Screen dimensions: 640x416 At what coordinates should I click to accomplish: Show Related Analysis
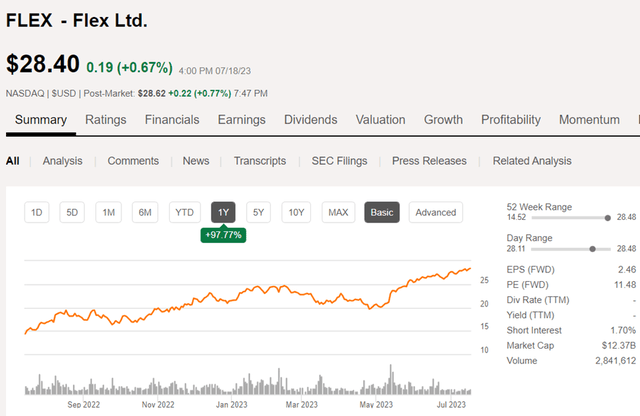(x=532, y=161)
